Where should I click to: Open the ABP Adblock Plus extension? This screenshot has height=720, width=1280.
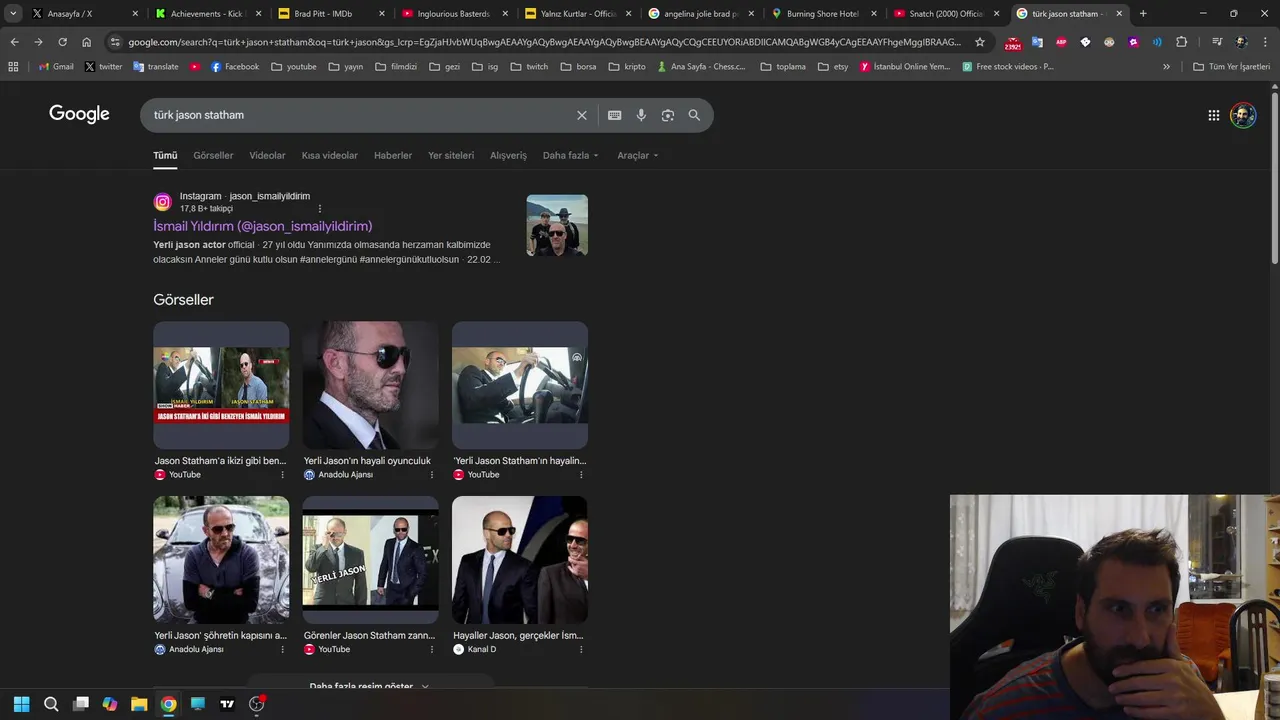click(1061, 42)
